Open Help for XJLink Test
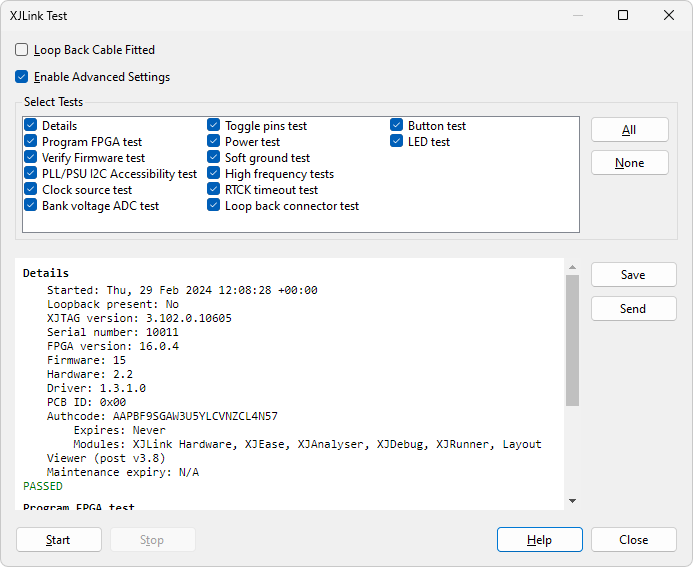693x567 pixels. pyautogui.click(x=539, y=540)
